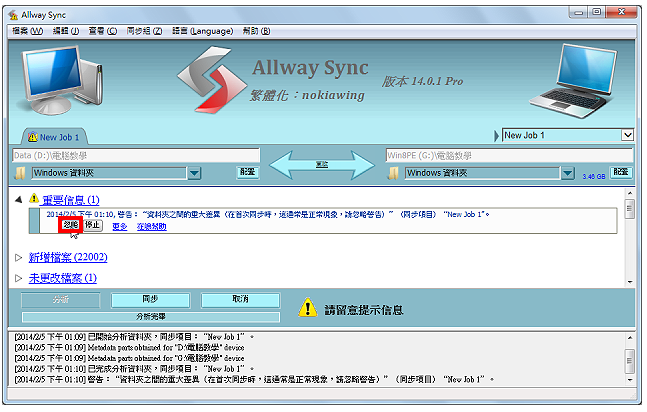Click the Allway Sync logo

tap(212, 80)
